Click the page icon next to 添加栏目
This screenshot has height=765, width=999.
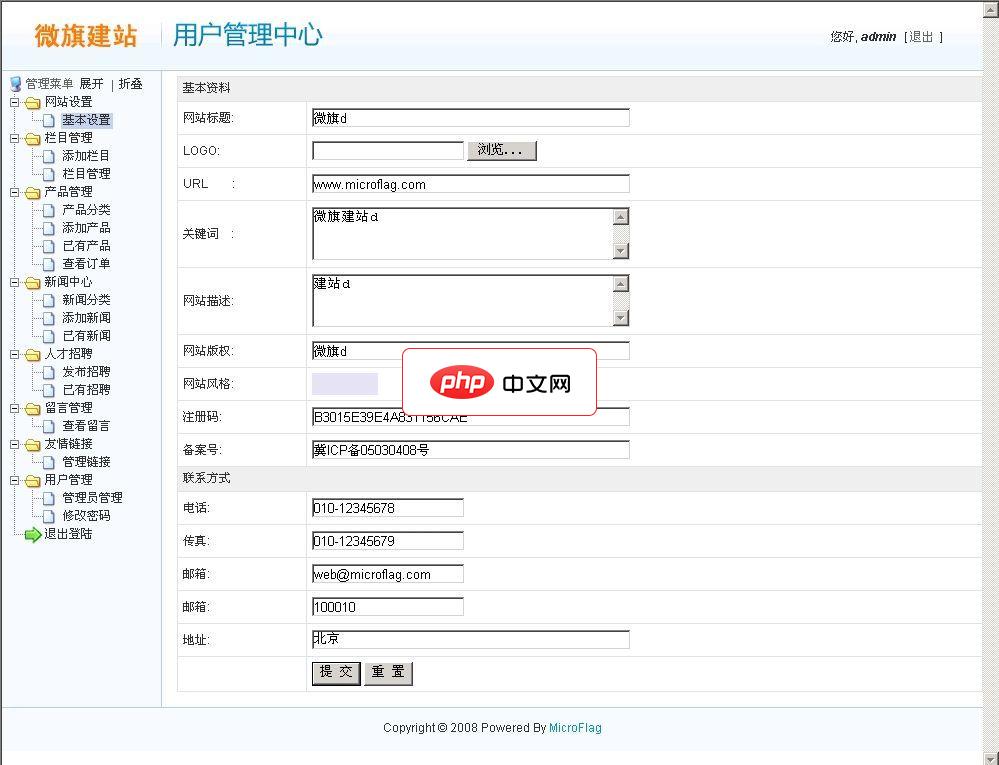pos(48,156)
